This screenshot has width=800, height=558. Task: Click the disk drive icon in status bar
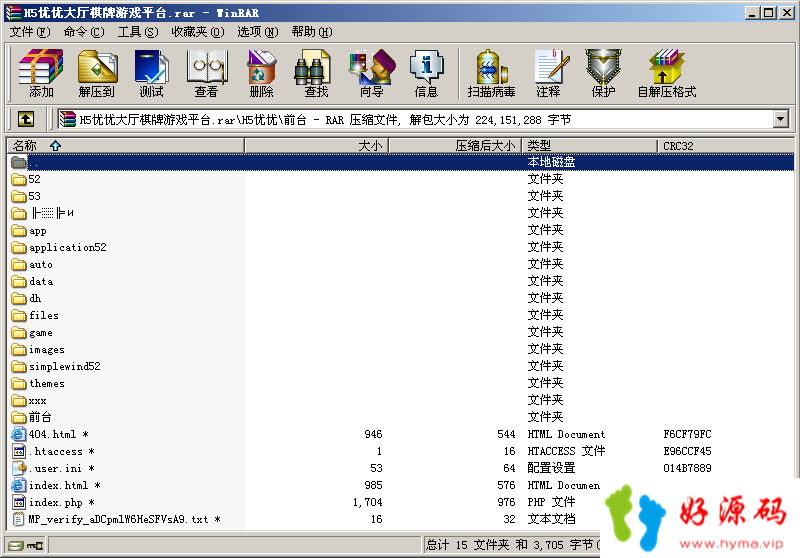[x=16, y=546]
